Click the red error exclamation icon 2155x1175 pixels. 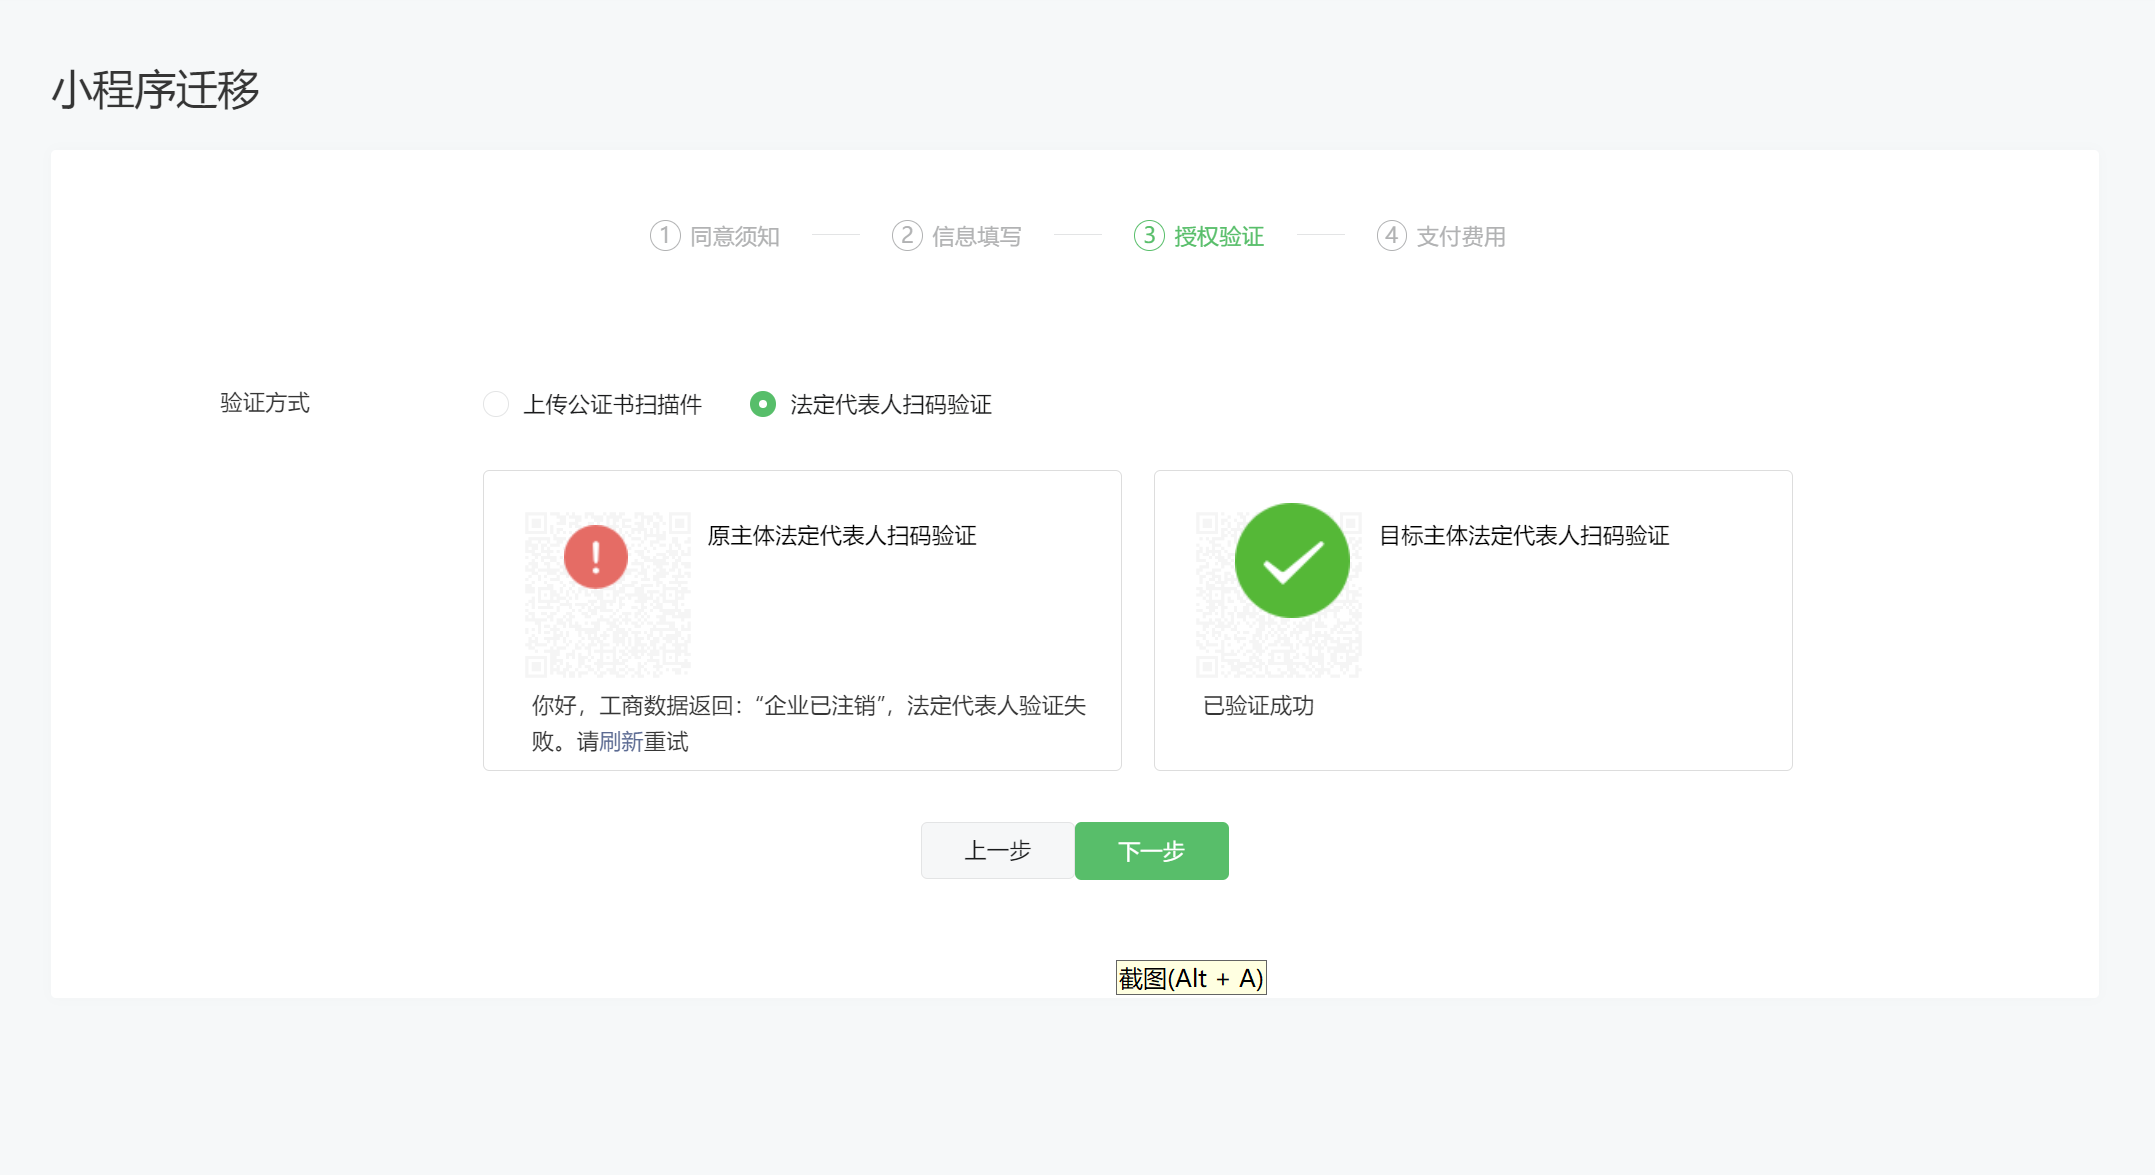pos(596,557)
